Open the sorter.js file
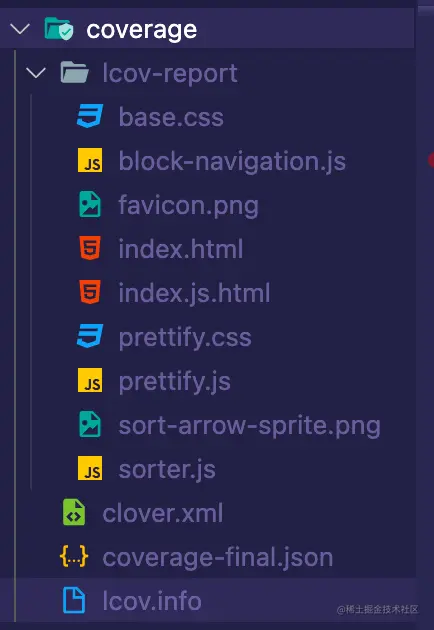 coord(167,469)
